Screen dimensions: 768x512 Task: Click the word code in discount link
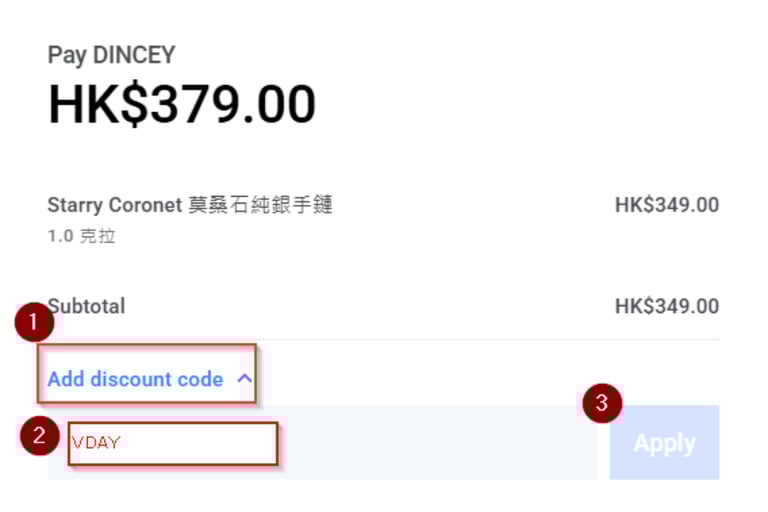coord(200,379)
